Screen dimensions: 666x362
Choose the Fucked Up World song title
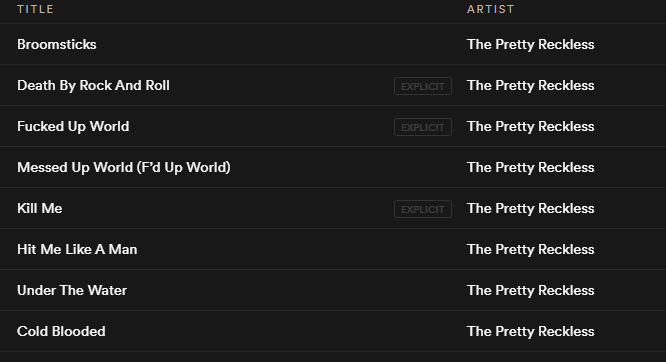pos(73,127)
